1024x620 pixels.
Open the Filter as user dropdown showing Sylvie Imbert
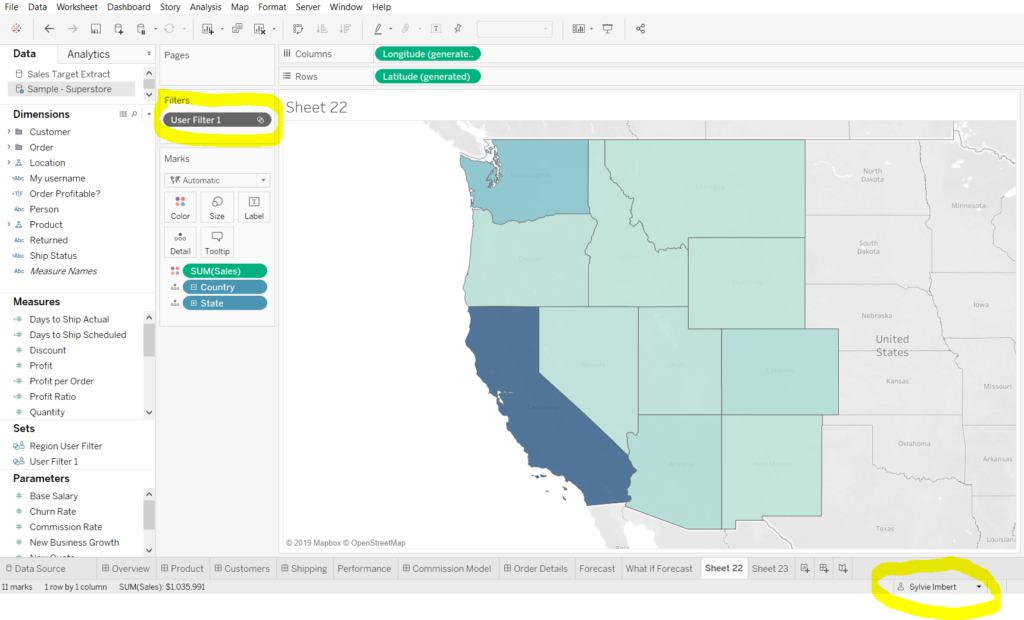pyautogui.click(x=939, y=587)
